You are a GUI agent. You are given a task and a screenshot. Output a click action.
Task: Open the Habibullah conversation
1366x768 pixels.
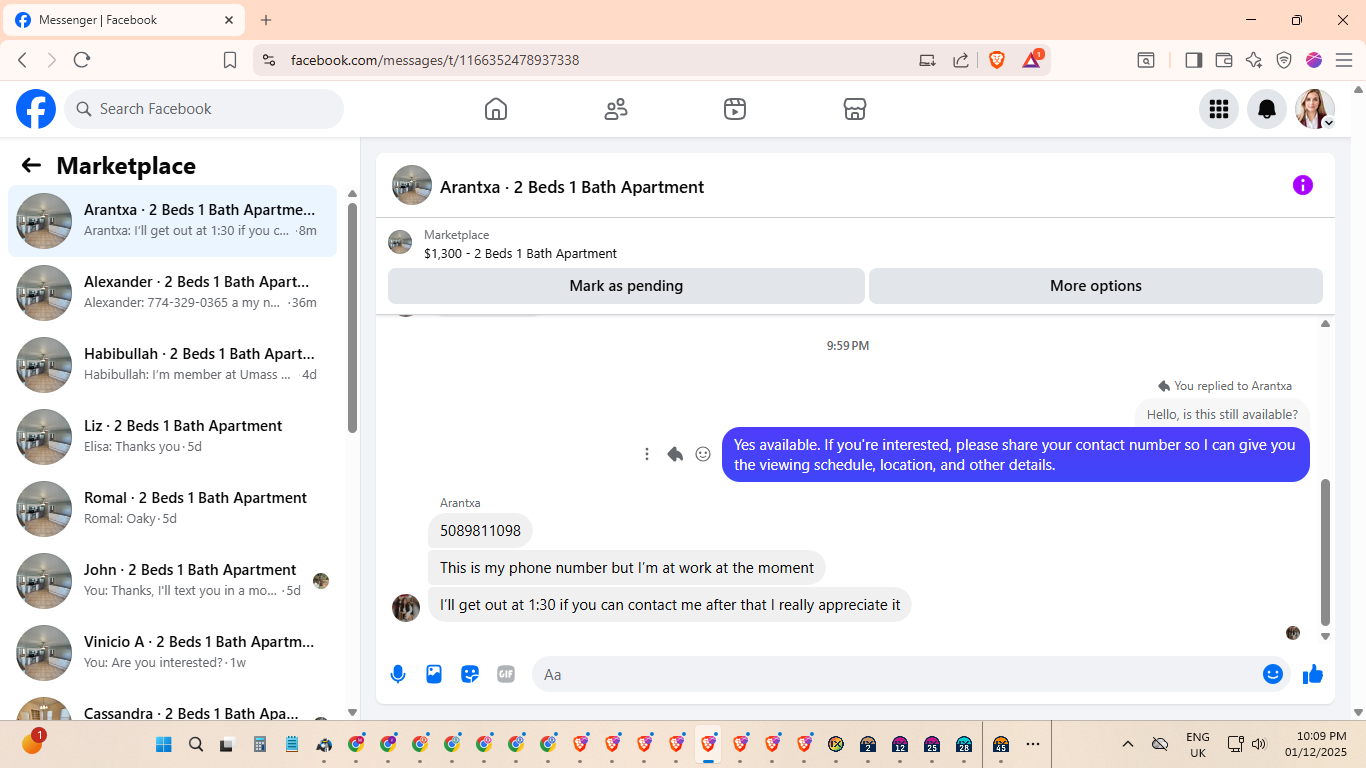click(172, 365)
